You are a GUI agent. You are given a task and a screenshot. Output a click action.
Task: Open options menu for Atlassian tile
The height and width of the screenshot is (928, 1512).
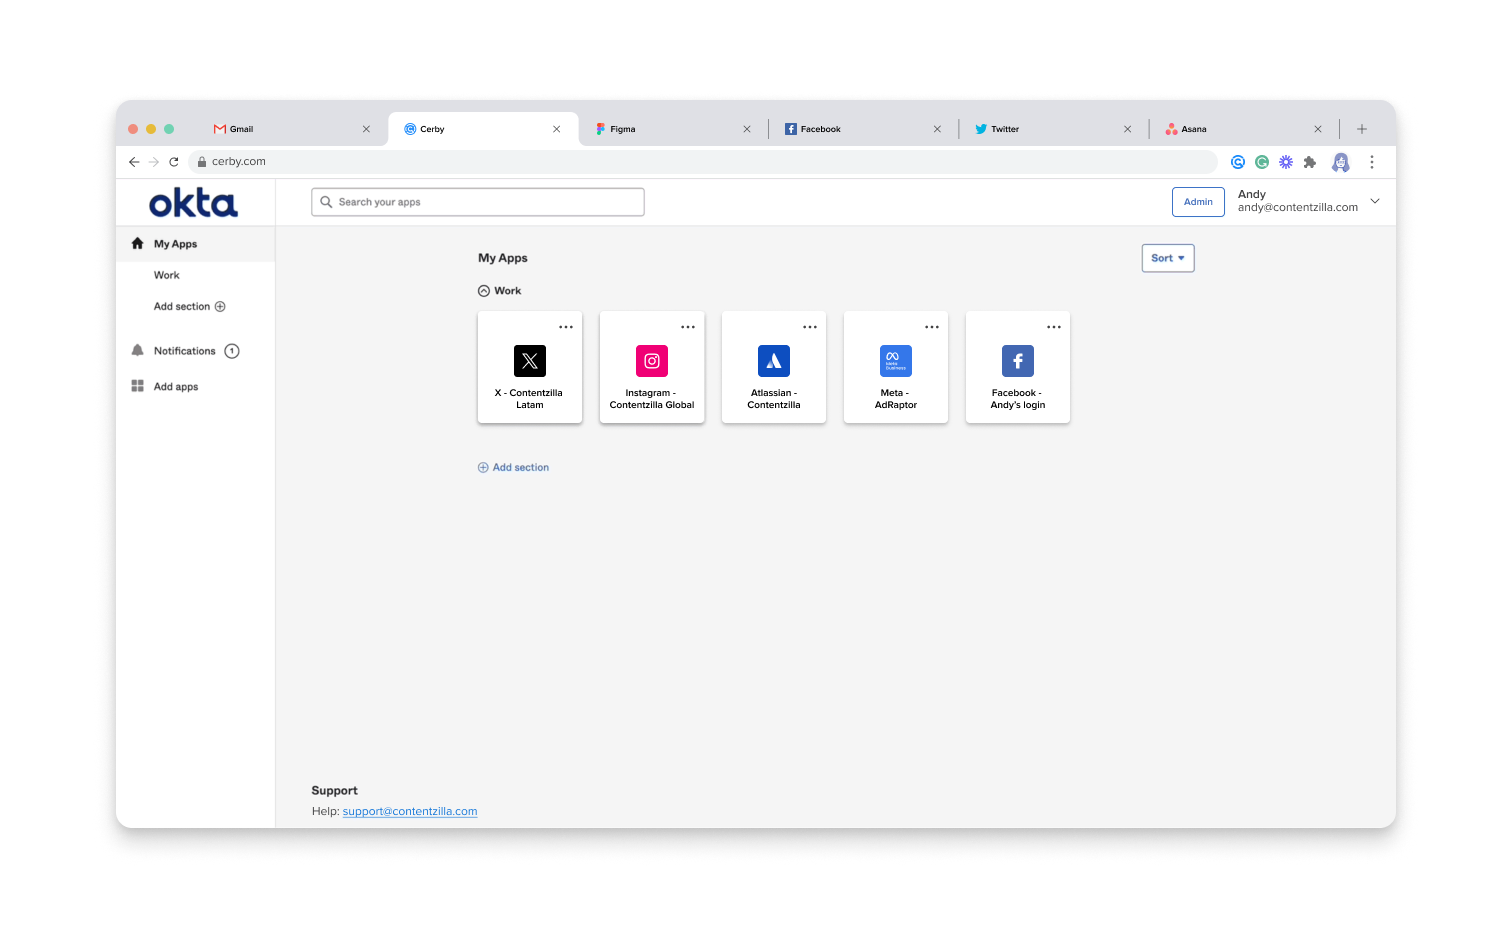tap(810, 327)
